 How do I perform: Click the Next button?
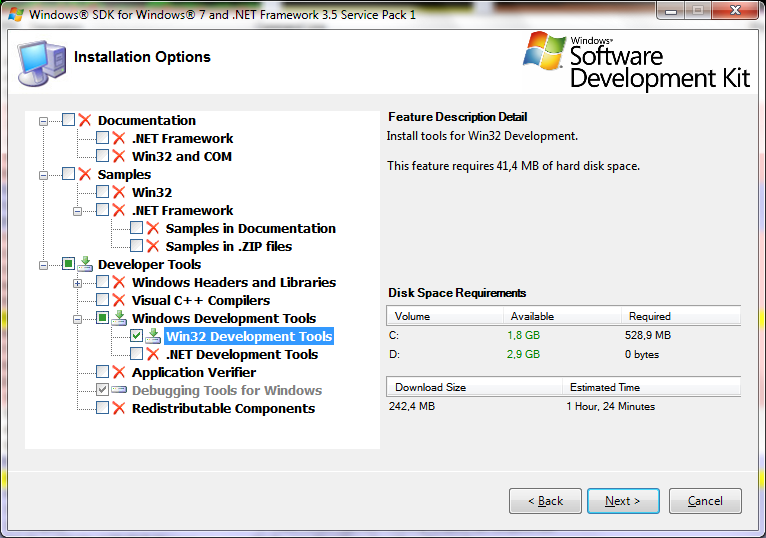(x=623, y=501)
